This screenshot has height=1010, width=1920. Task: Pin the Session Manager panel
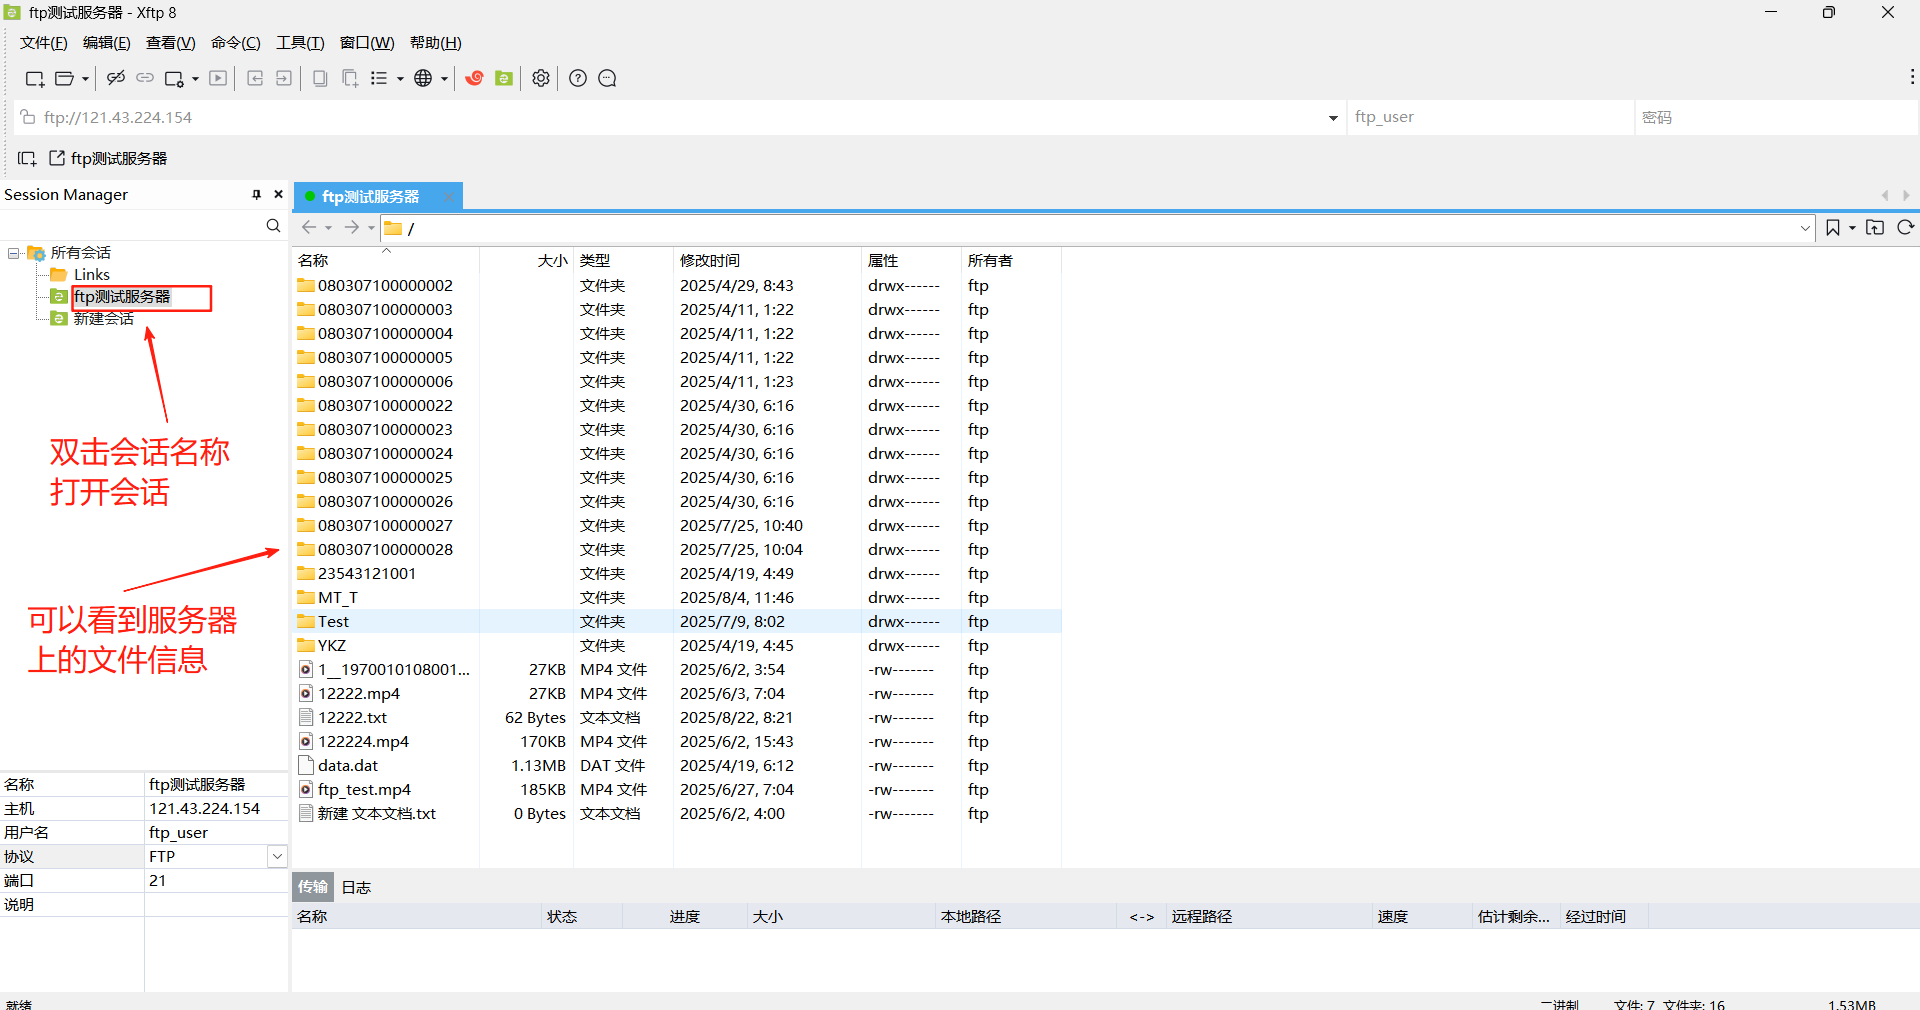point(257,194)
